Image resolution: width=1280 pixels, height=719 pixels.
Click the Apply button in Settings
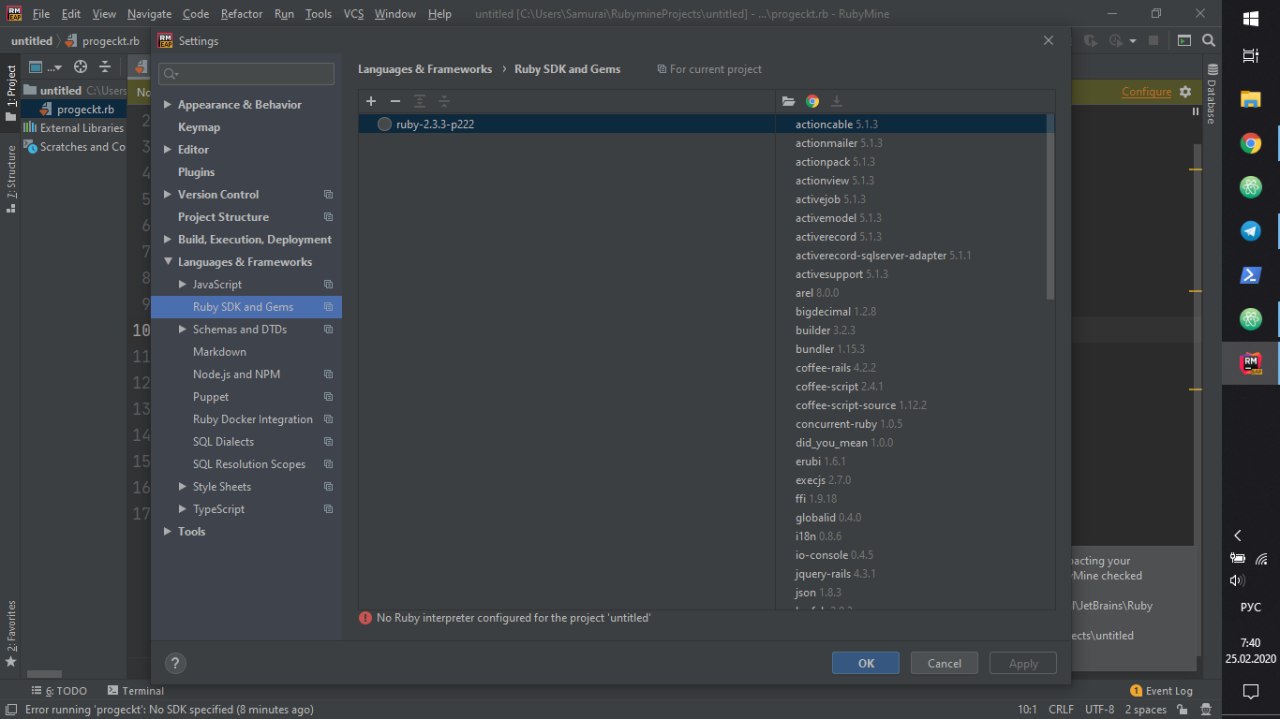[x=1023, y=663]
